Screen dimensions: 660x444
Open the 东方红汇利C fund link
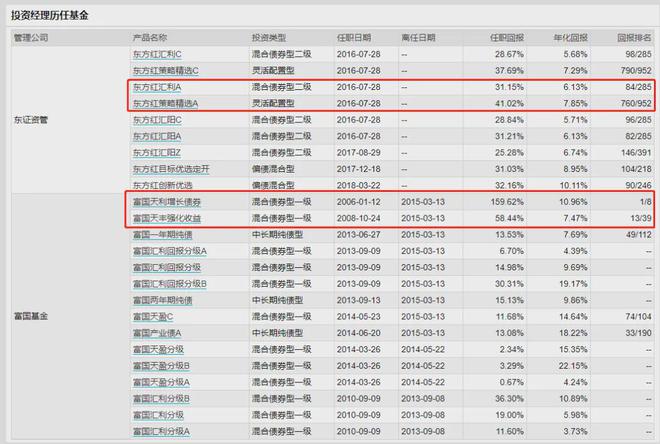pyautogui.click(x=157, y=54)
